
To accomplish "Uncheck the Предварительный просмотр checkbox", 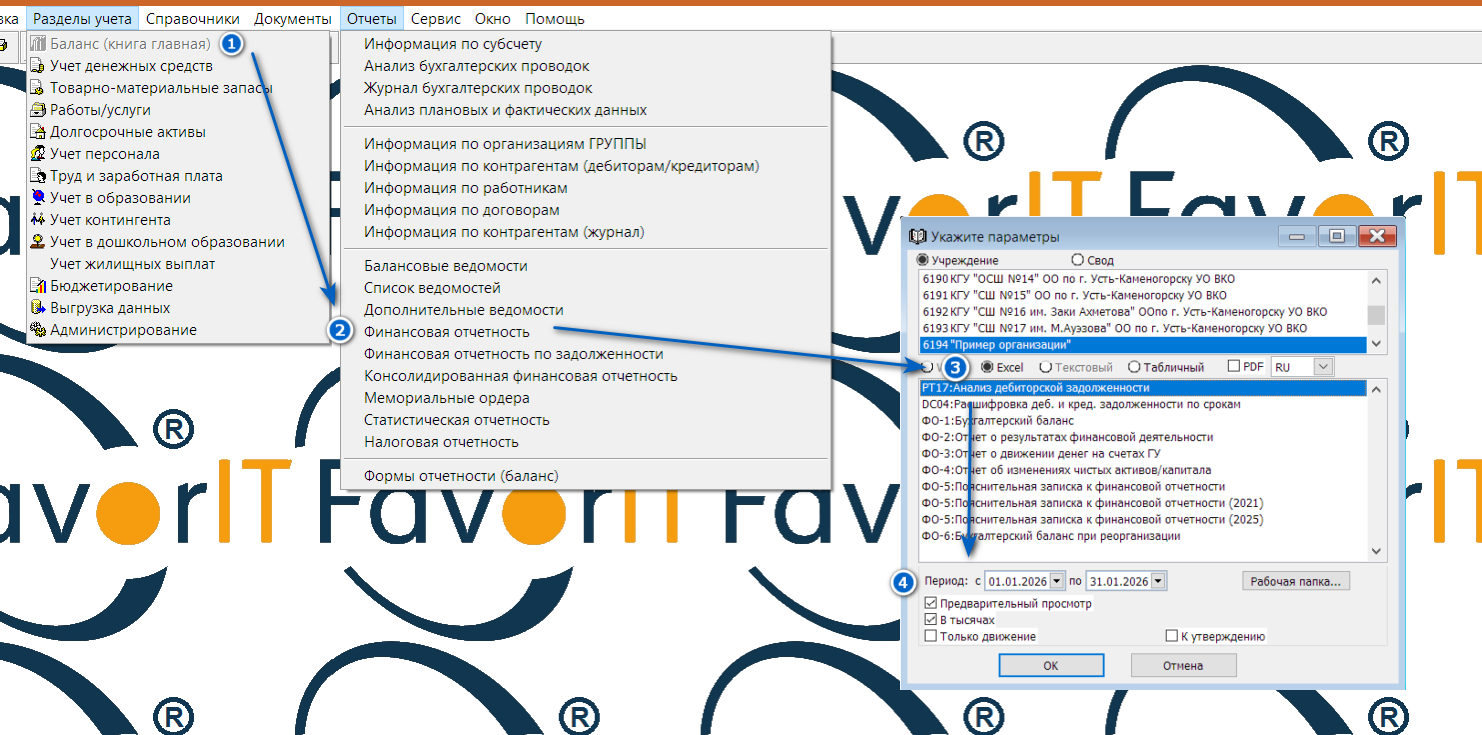I will pyautogui.click(x=931, y=604).
